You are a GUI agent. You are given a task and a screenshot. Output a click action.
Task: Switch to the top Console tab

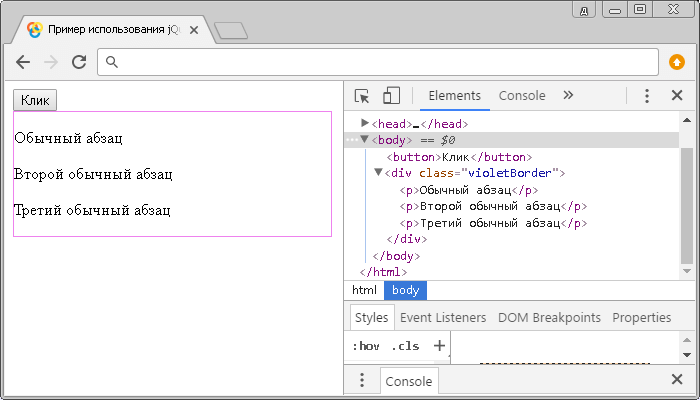(522, 96)
